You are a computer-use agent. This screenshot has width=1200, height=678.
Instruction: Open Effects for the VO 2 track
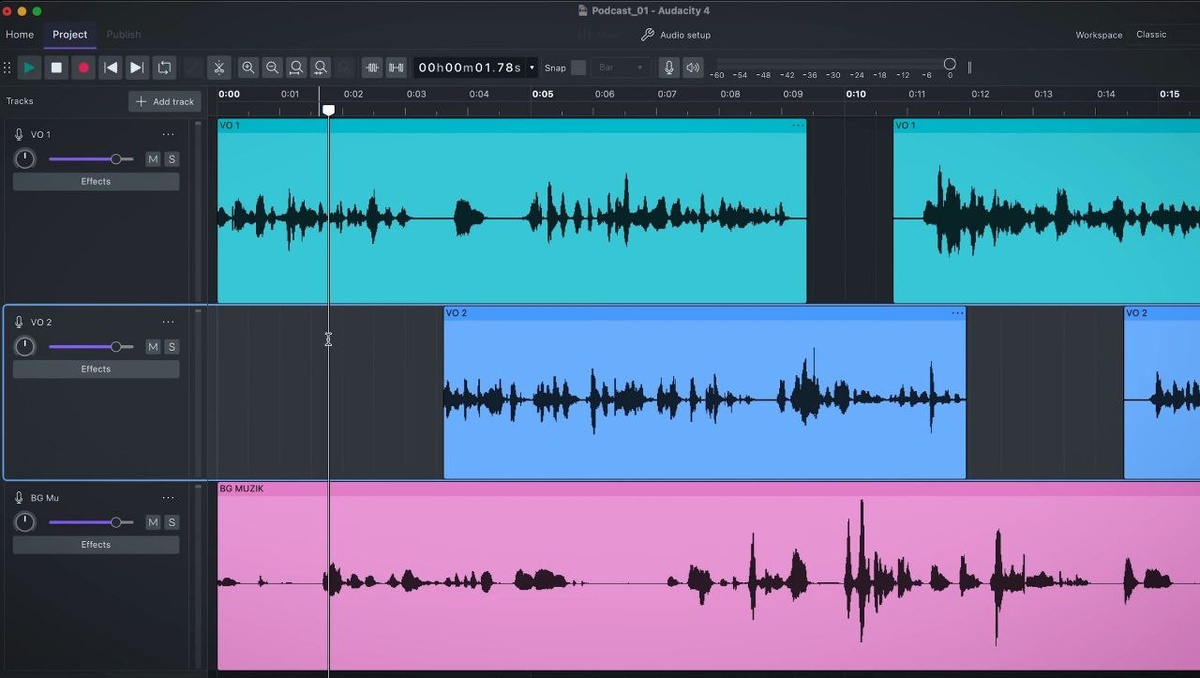[x=96, y=369]
